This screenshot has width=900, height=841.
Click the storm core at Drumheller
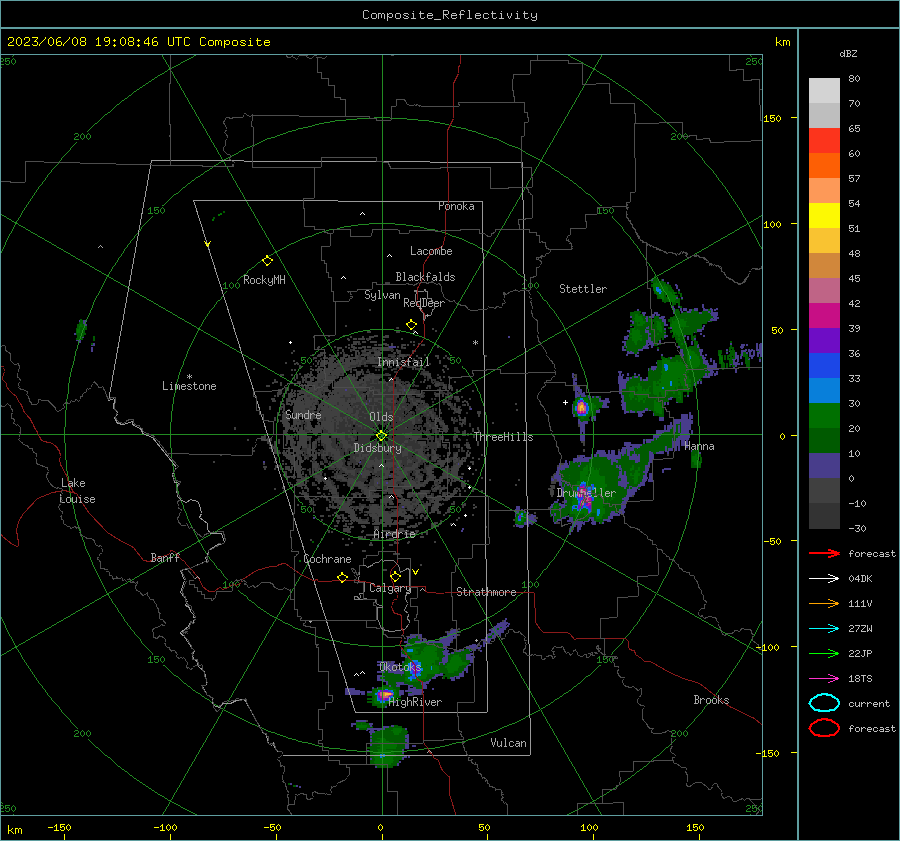584,497
